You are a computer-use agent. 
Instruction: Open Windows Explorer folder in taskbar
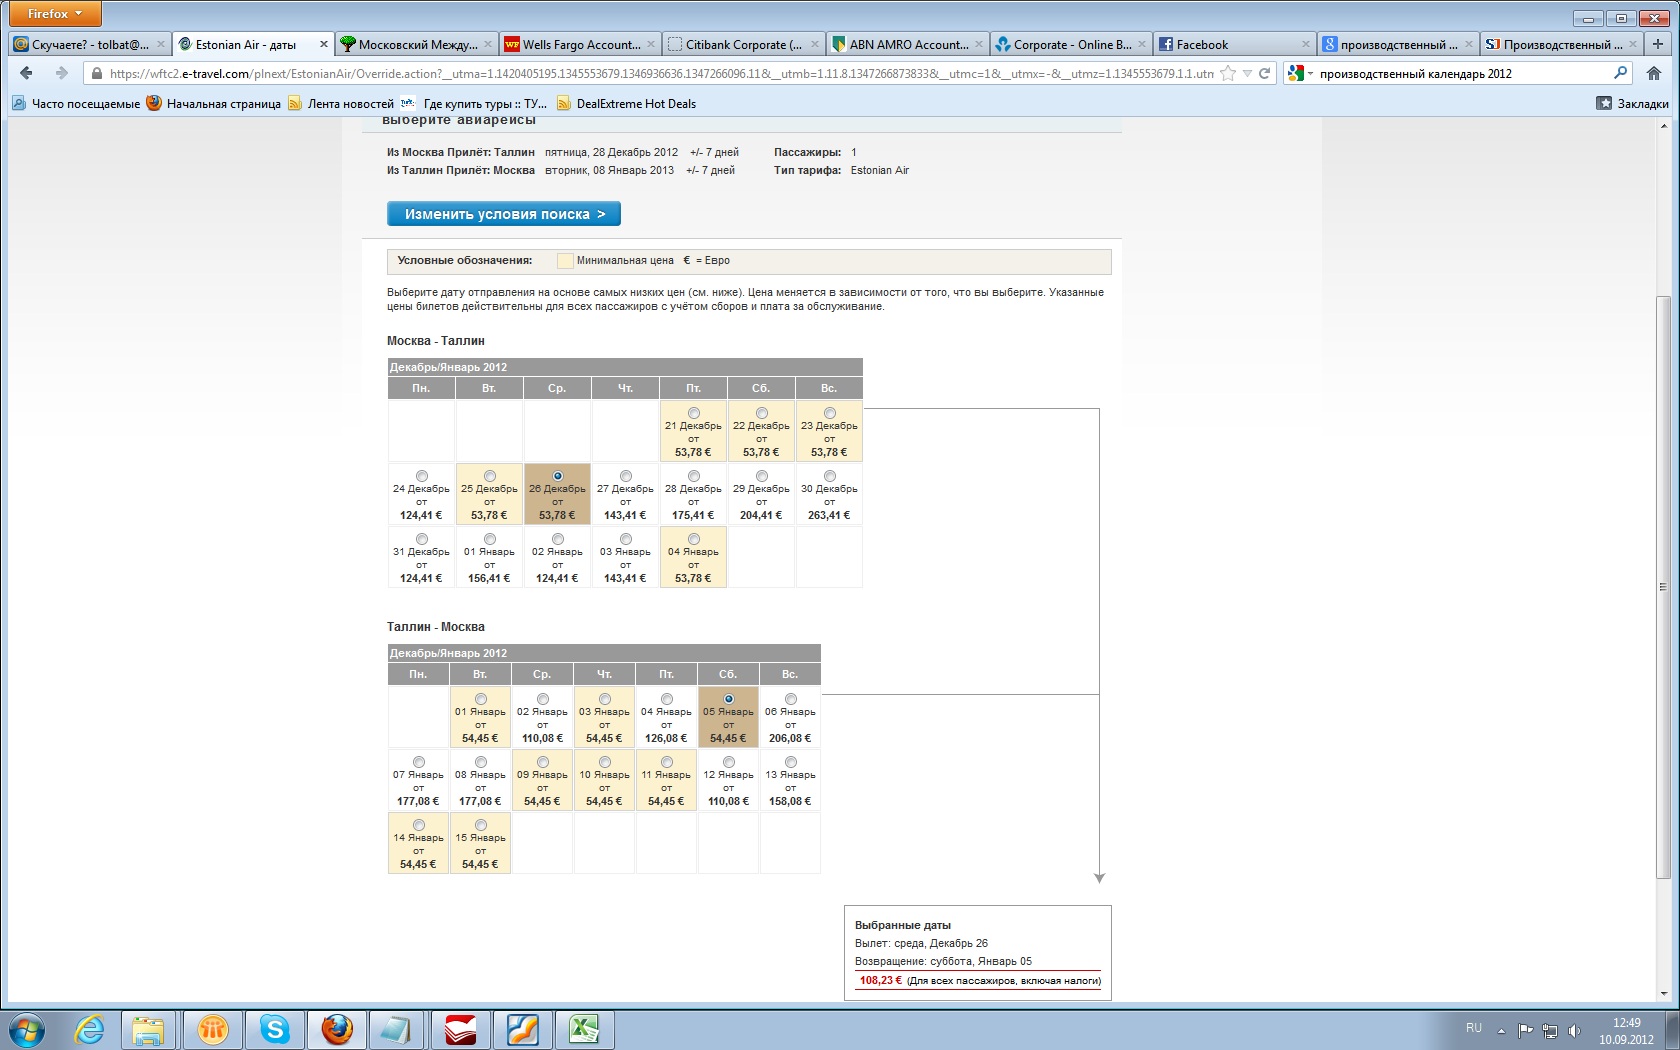[148, 1030]
